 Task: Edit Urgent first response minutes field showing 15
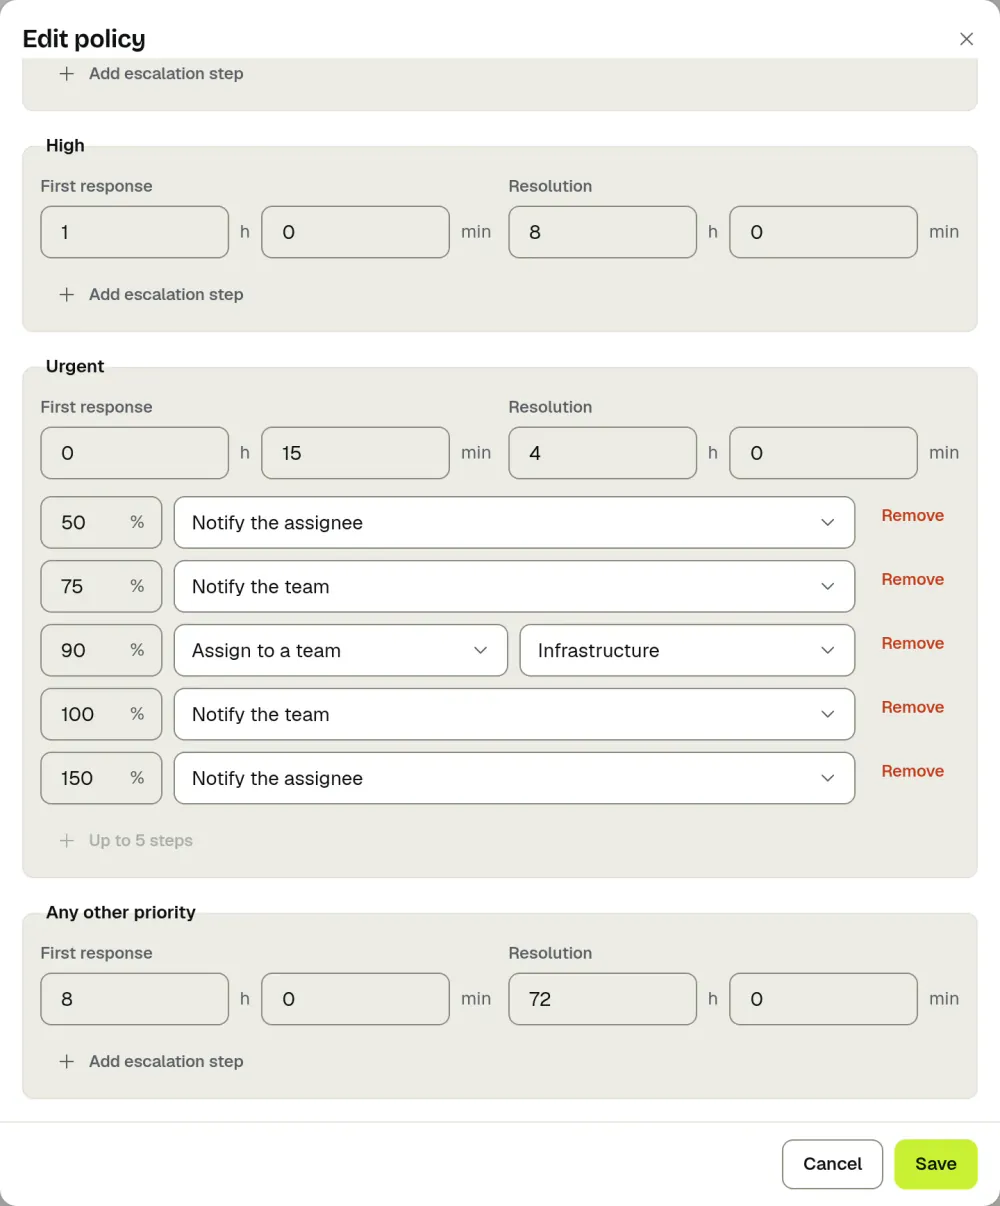(x=355, y=453)
